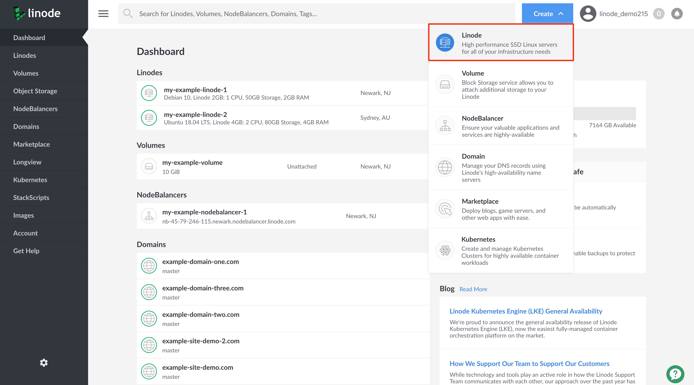Click the Kubernetes icon in the Create menu
The image size is (694, 385).
(445, 250)
